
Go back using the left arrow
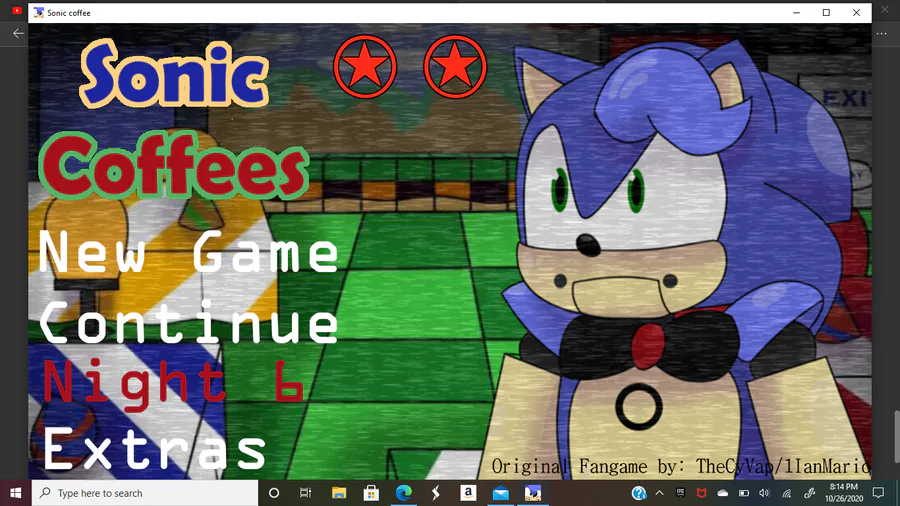pyautogui.click(x=18, y=33)
